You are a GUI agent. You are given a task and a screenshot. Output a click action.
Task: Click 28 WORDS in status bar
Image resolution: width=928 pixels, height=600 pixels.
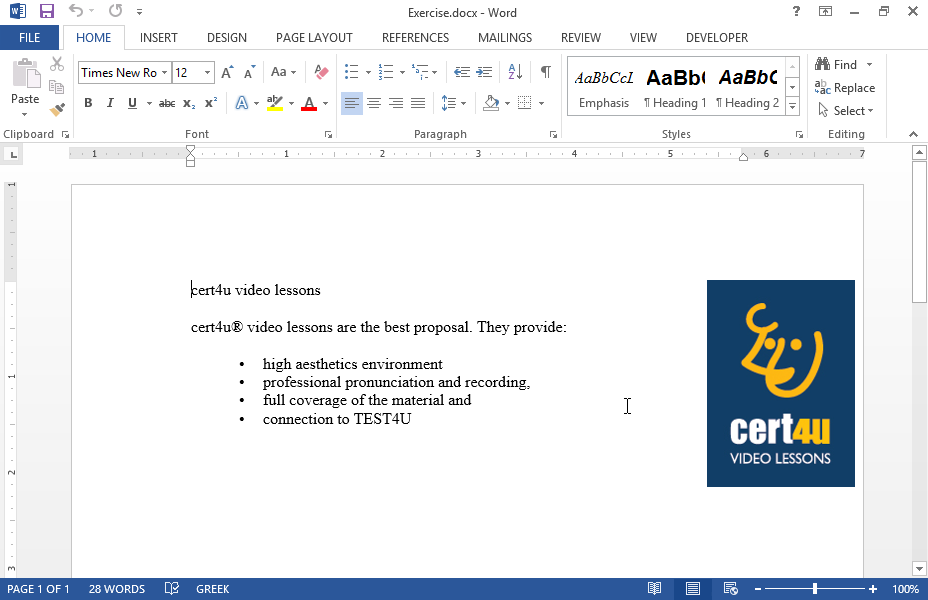point(117,589)
